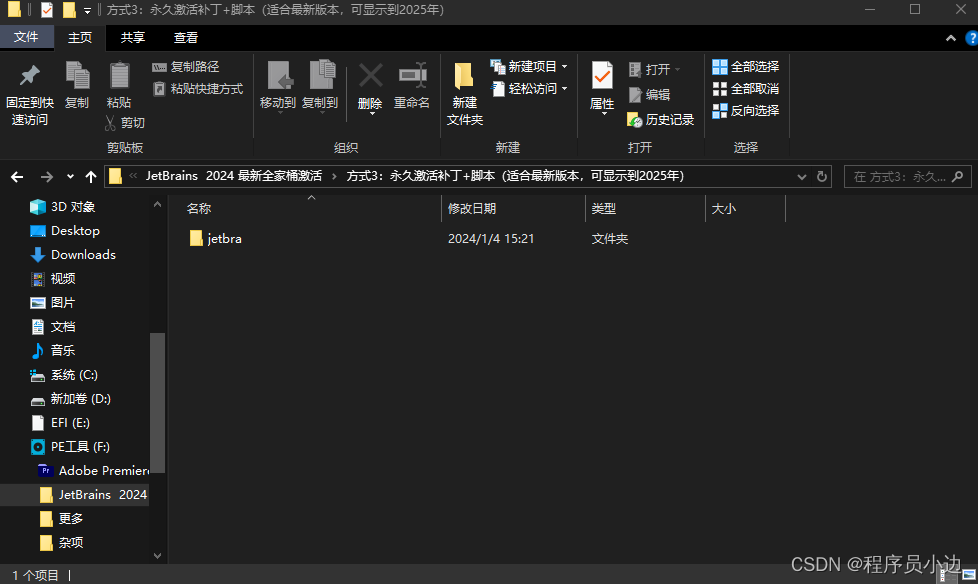This screenshot has height=584, width=978.
Task: Click the date 2024/1/4 15:21
Action: click(491, 238)
